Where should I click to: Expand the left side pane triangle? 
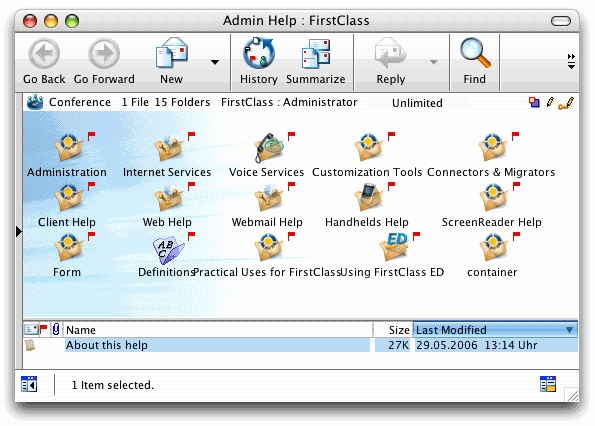[19, 231]
